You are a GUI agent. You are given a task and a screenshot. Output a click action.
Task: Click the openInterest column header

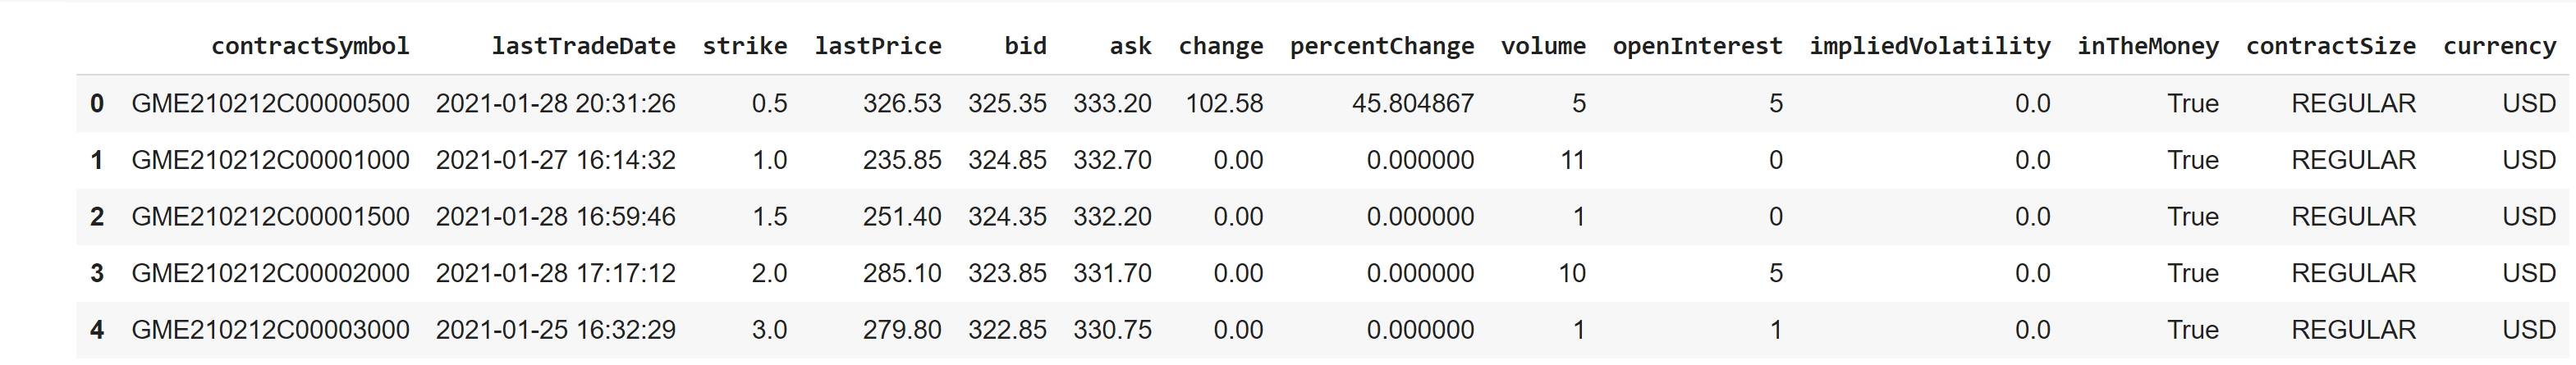[x=1697, y=46]
